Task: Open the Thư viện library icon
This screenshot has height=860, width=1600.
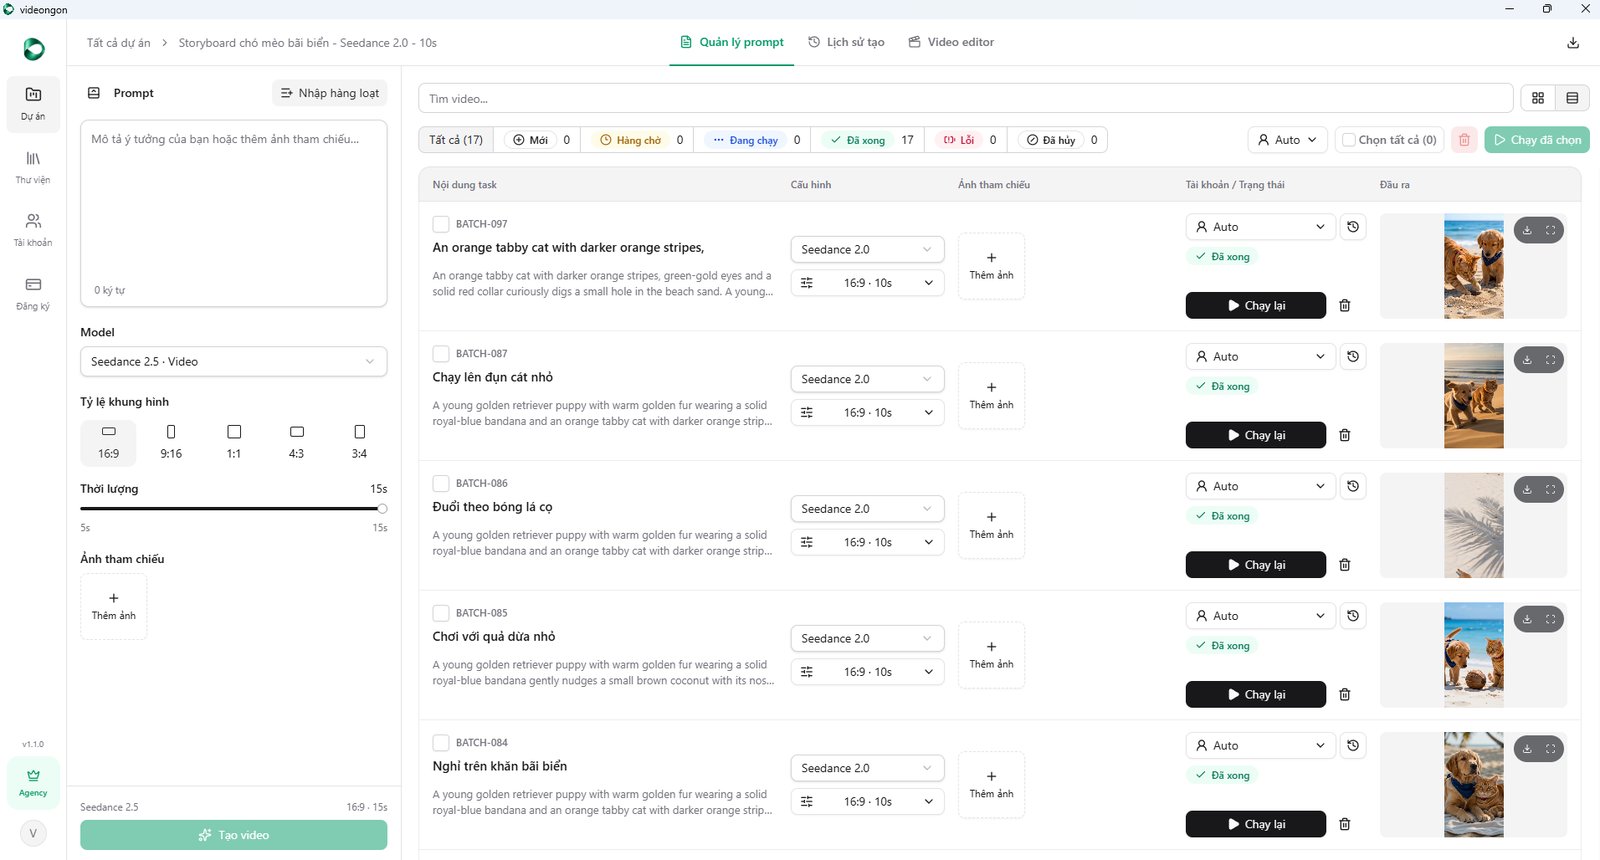Action: click(33, 166)
